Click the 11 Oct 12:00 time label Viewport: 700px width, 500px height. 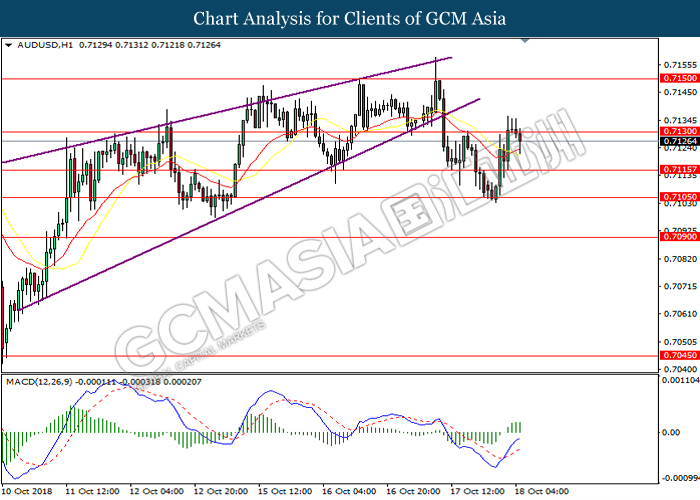click(x=92, y=492)
